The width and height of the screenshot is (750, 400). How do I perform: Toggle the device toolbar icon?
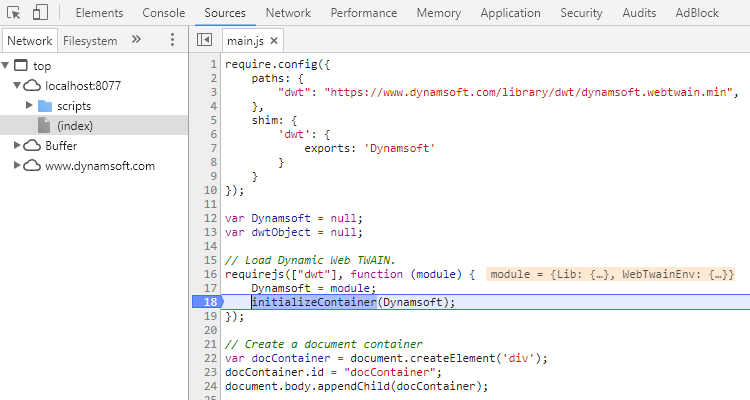pyautogui.click(x=41, y=14)
